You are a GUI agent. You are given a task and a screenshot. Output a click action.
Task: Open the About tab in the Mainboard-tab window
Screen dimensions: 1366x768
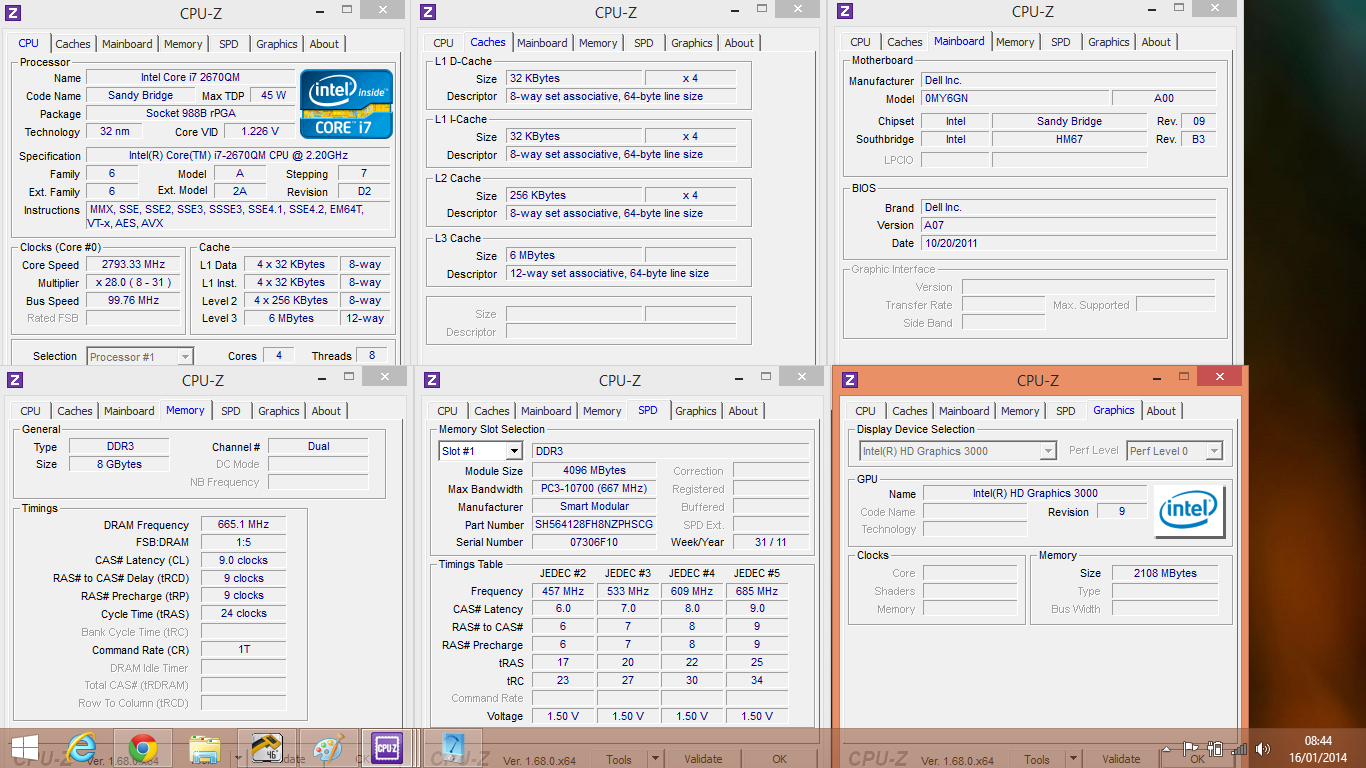click(x=1156, y=42)
